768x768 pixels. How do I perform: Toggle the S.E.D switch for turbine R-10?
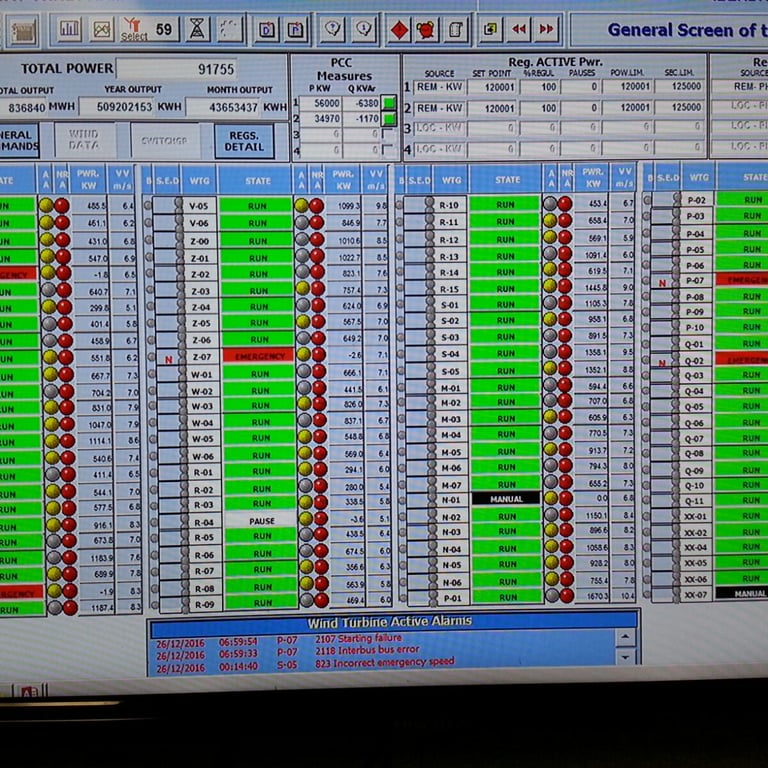[419, 205]
